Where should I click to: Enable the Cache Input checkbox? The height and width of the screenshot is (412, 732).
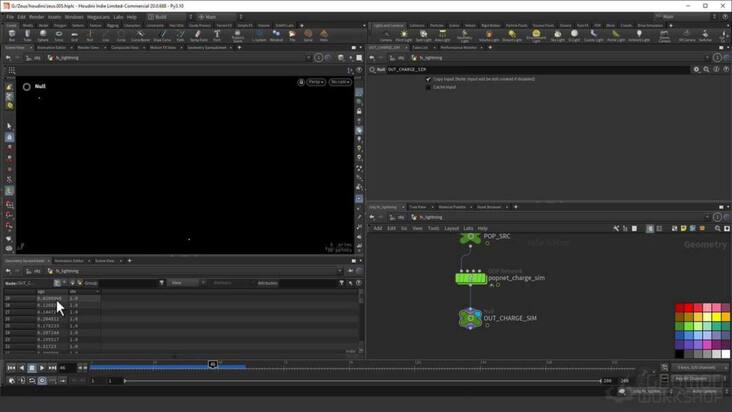click(x=429, y=87)
